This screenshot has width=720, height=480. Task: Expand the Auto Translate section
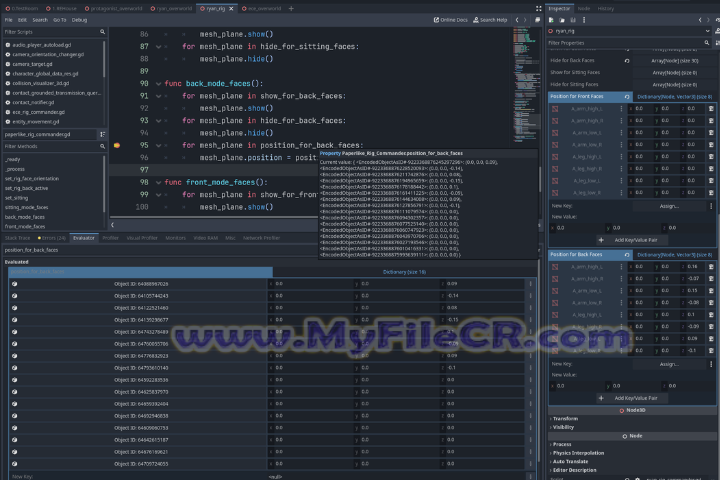pos(569,461)
